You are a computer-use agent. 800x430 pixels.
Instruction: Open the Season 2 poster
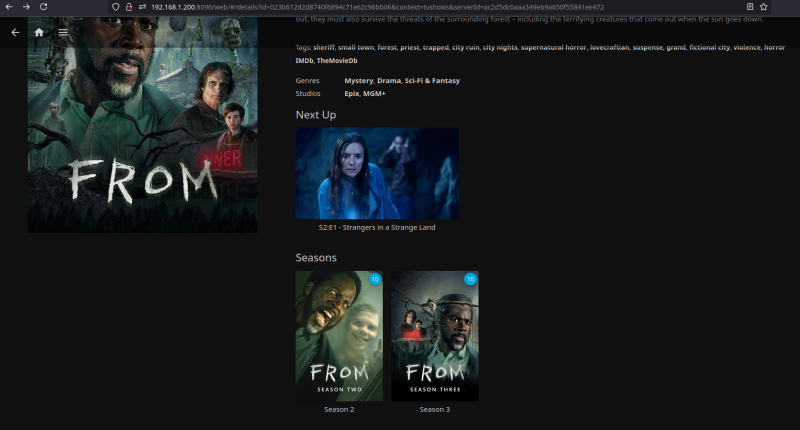(x=339, y=336)
